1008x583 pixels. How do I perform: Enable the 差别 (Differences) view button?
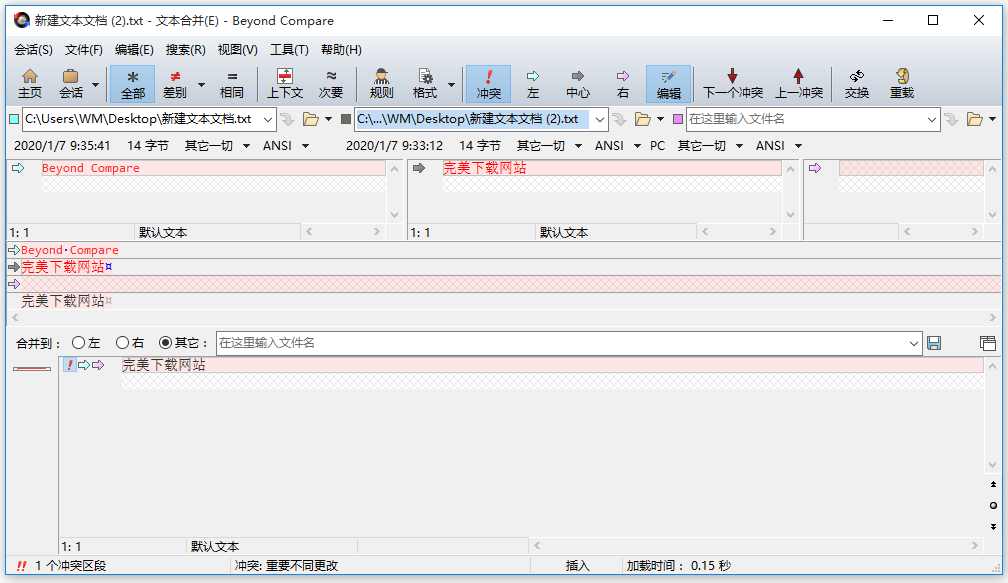pyautogui.click(x=176, y=84)
